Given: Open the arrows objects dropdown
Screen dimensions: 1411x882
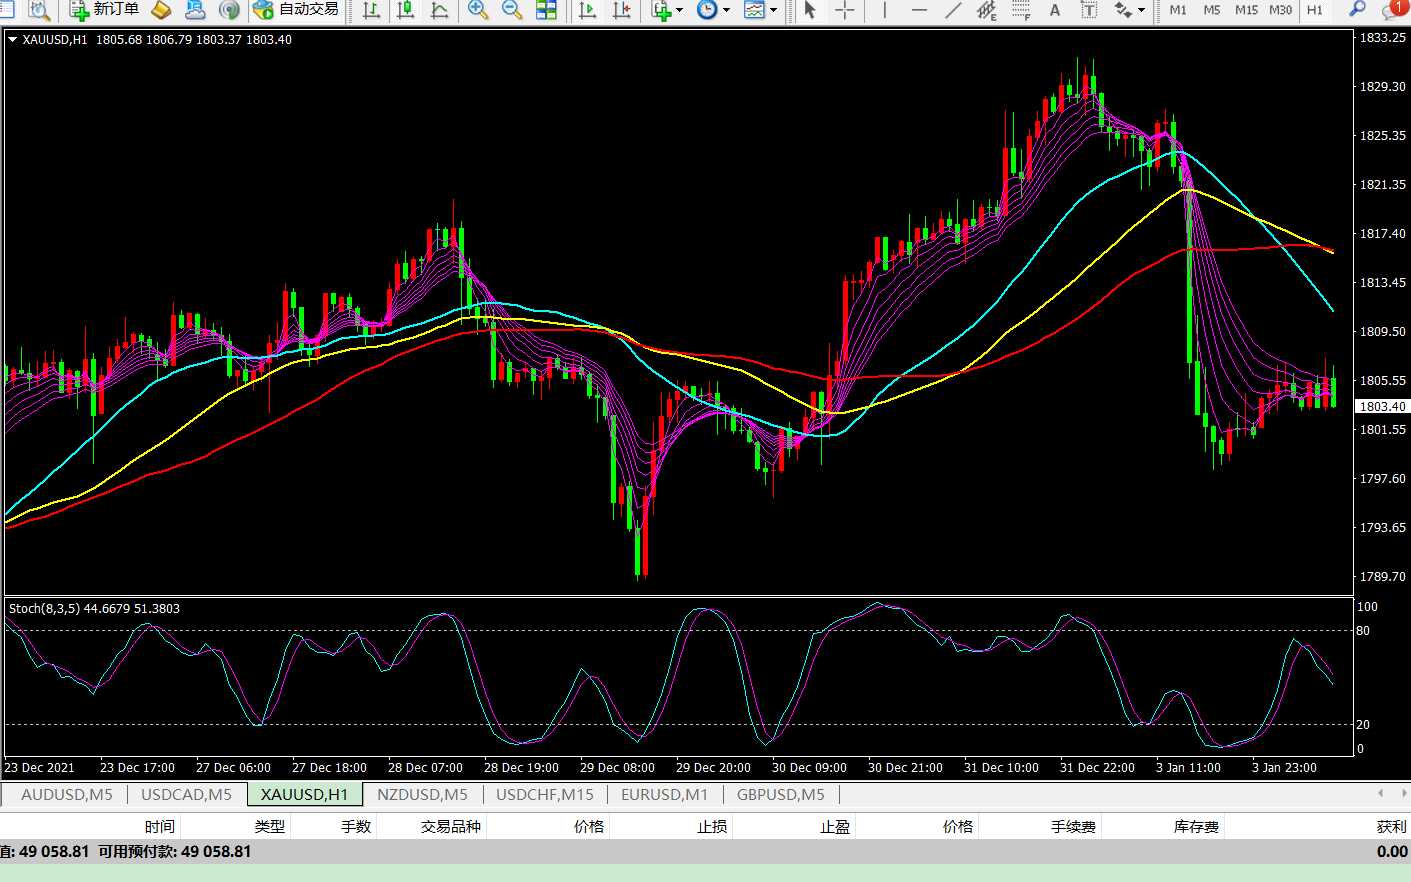Looking at the screenshot, I should (1130, 10).
